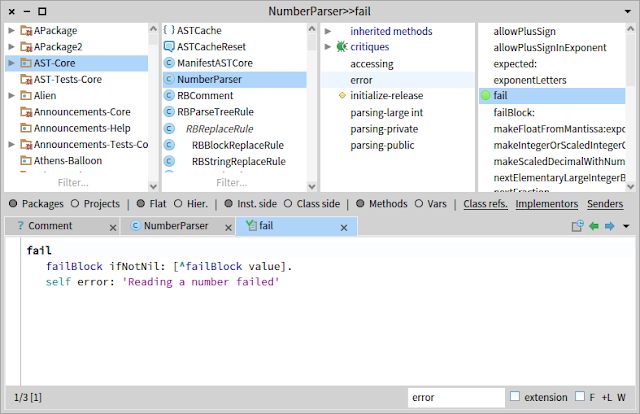Click the +L status bar indicator

click(x=607, y=397)
